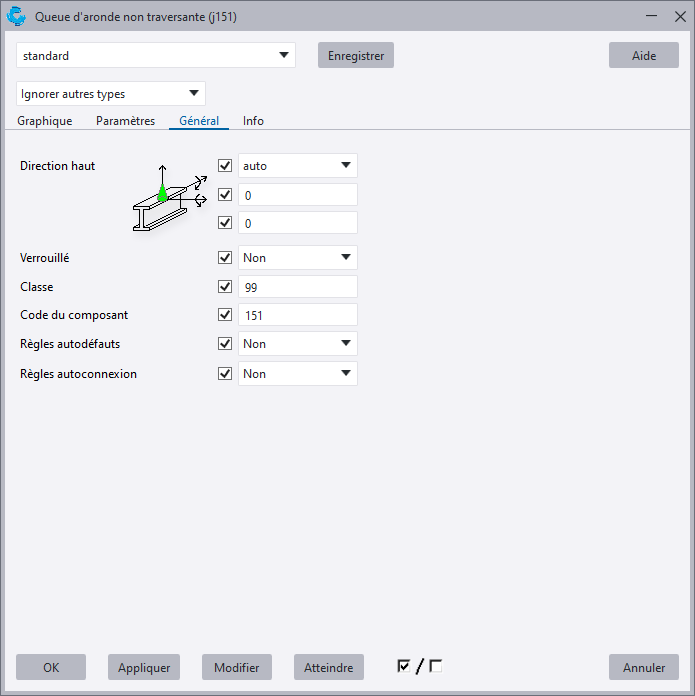
Task: Expand the Ignorer autres types dropdown
Action: point(111,94)
